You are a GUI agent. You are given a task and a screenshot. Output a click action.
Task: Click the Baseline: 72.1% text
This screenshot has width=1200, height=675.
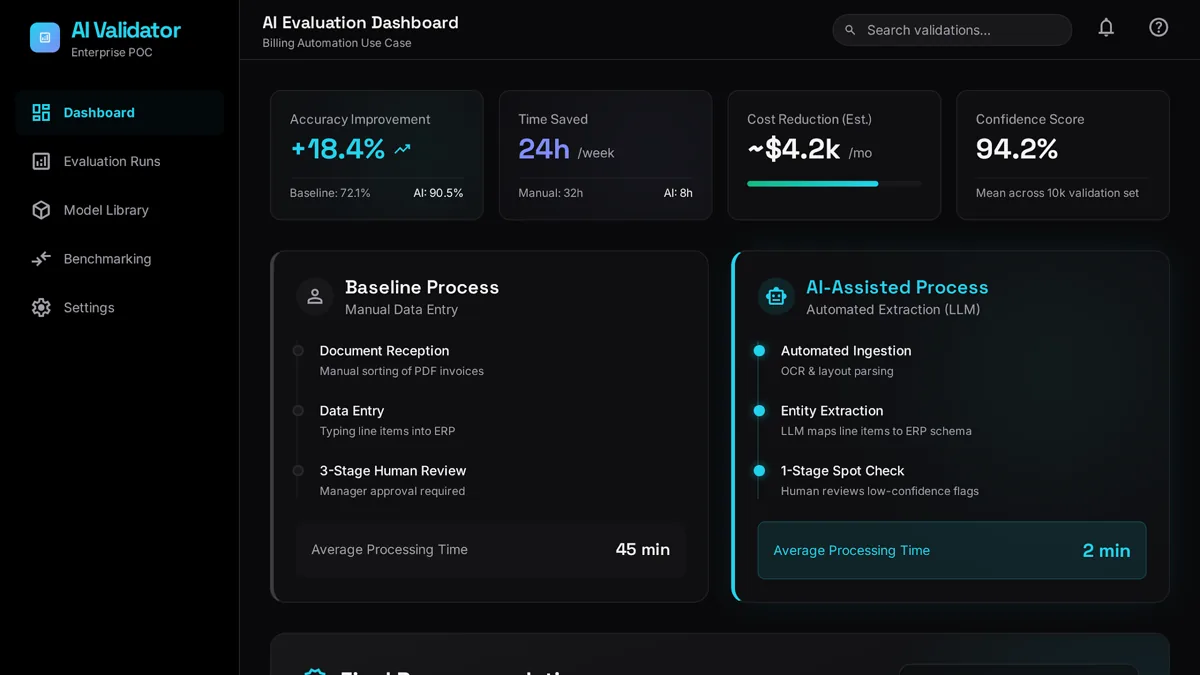pos(330,193)
